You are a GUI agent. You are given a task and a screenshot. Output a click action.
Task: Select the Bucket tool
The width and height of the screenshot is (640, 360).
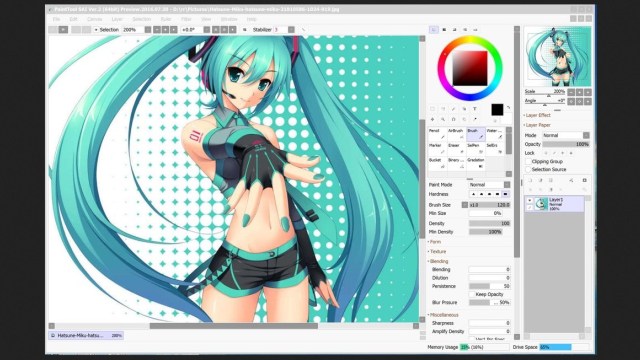tap(437, 164)
